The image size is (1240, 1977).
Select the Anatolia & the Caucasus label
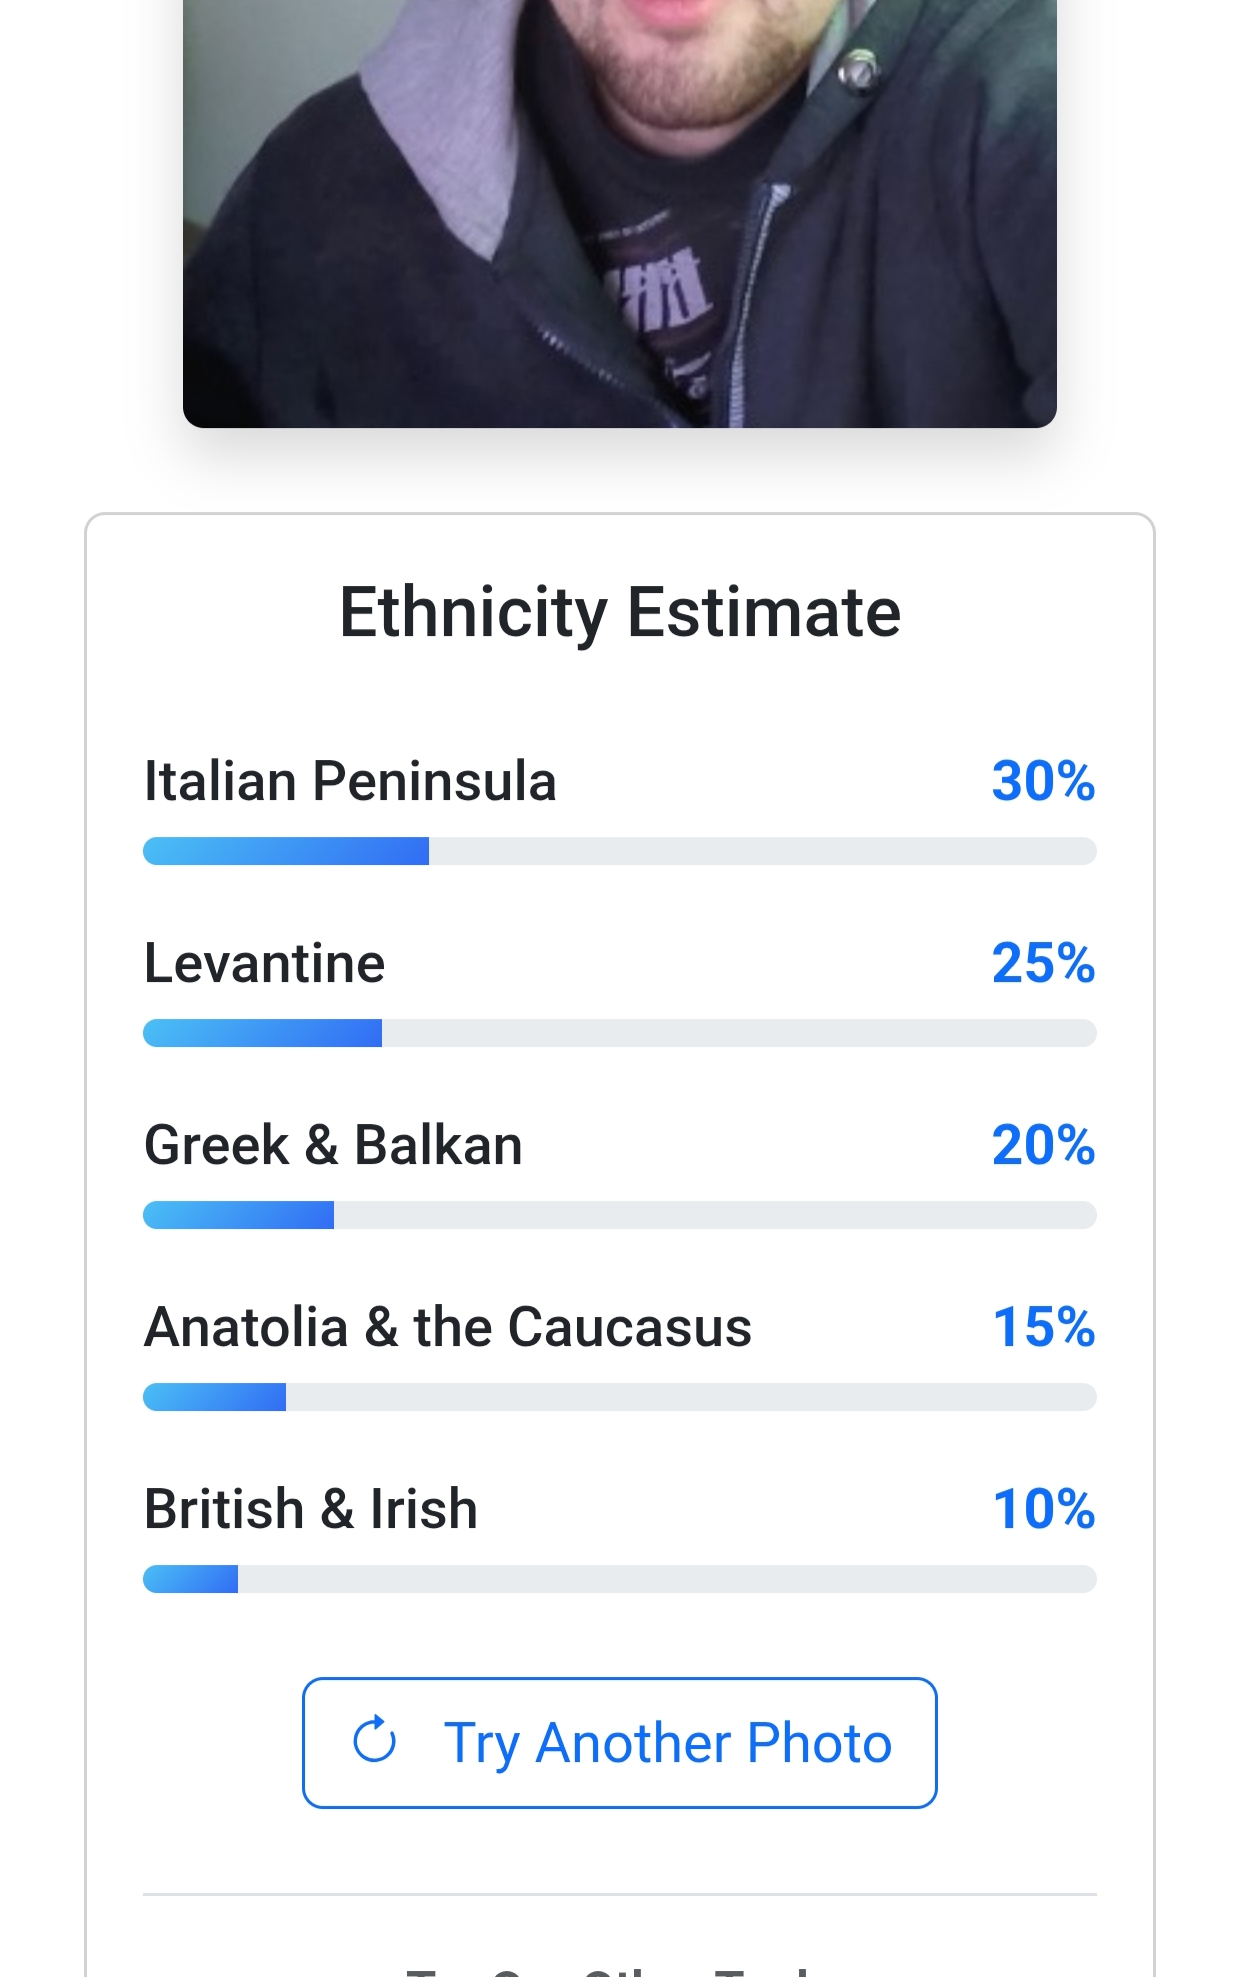click(x=447, y=1327)
